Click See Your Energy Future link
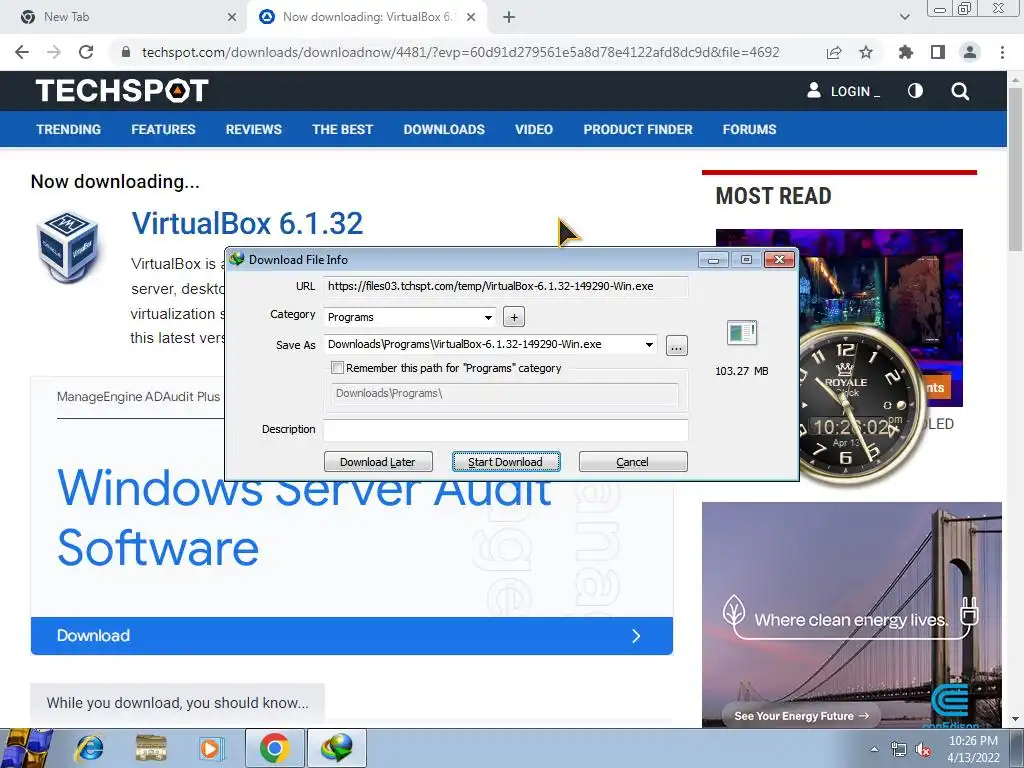 801,716
